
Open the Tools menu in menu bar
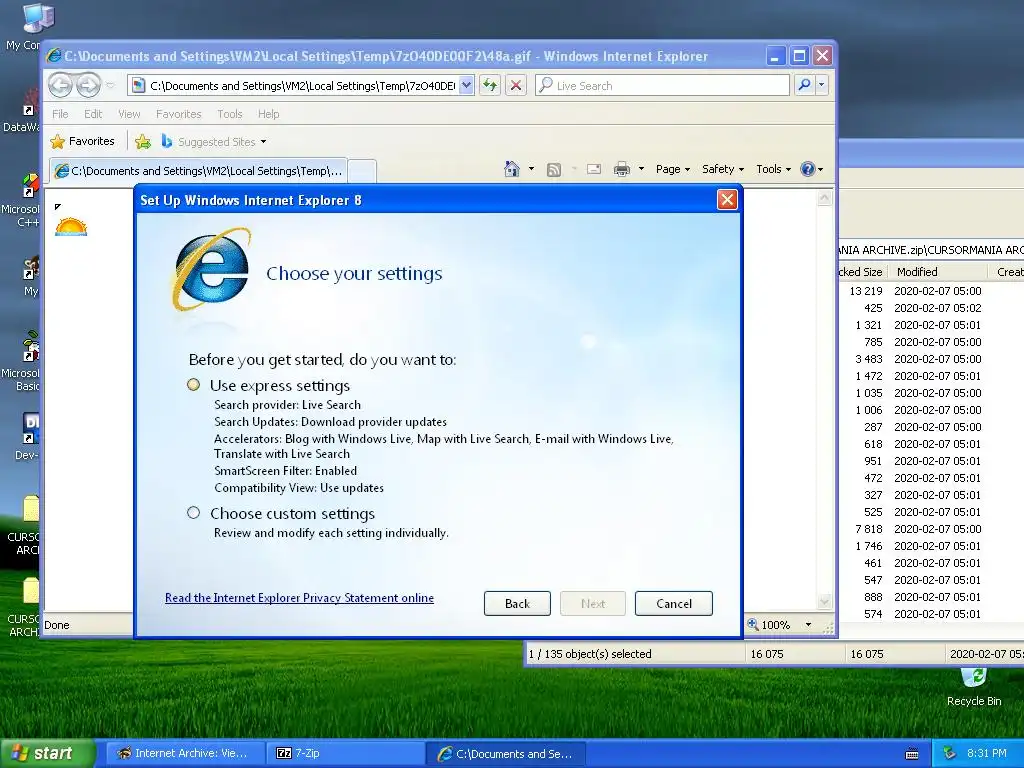click(x=230, y=114)
